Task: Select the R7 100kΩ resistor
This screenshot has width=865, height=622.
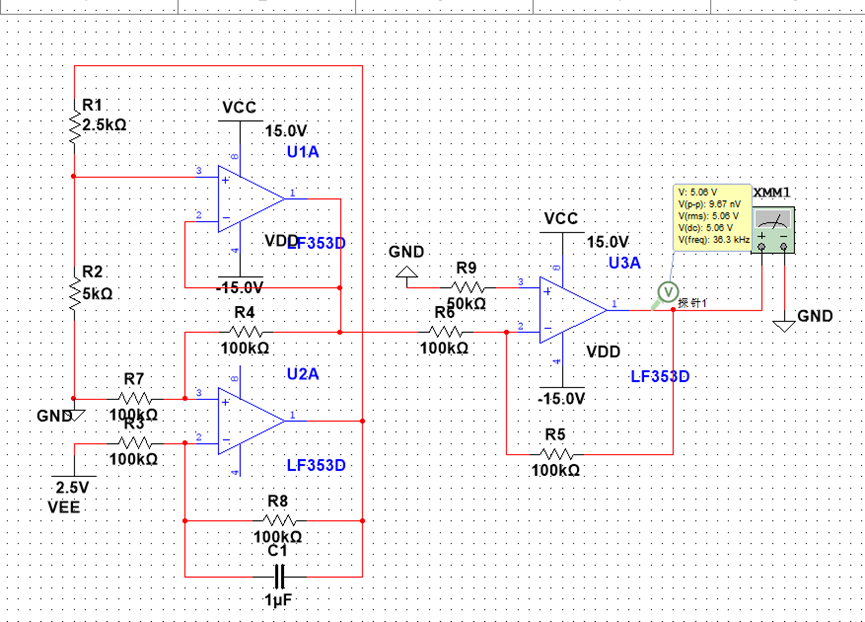Action: (135, 399)
